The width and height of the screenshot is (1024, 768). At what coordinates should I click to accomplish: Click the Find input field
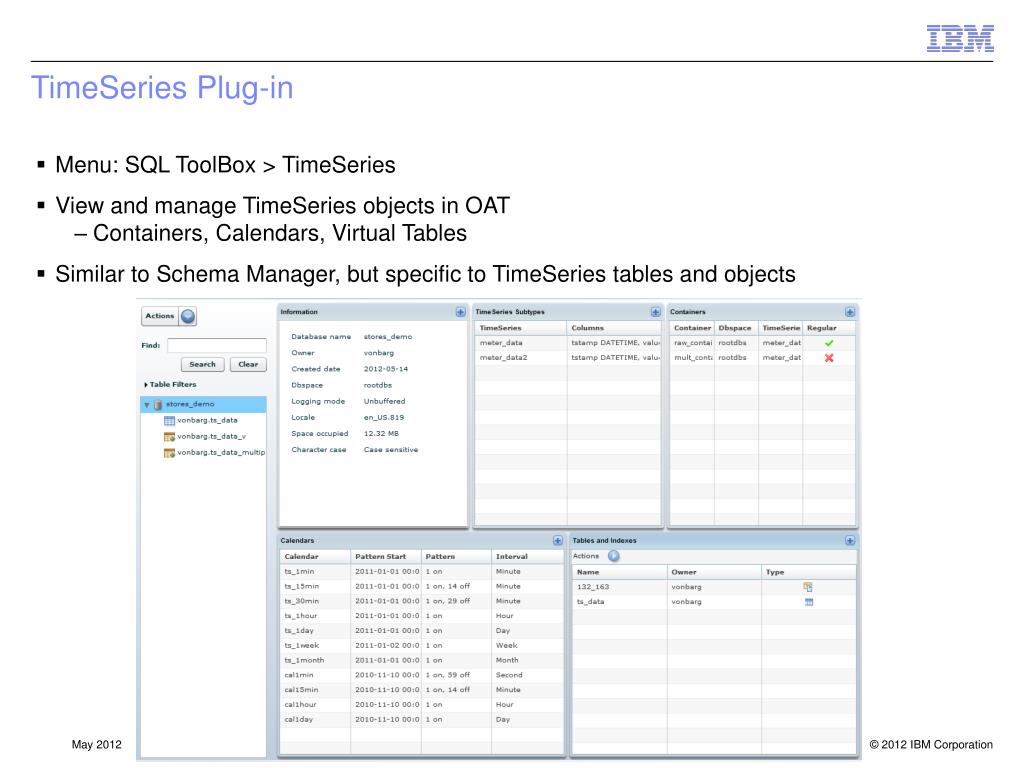pyautogui.click(x=217, y=345)
